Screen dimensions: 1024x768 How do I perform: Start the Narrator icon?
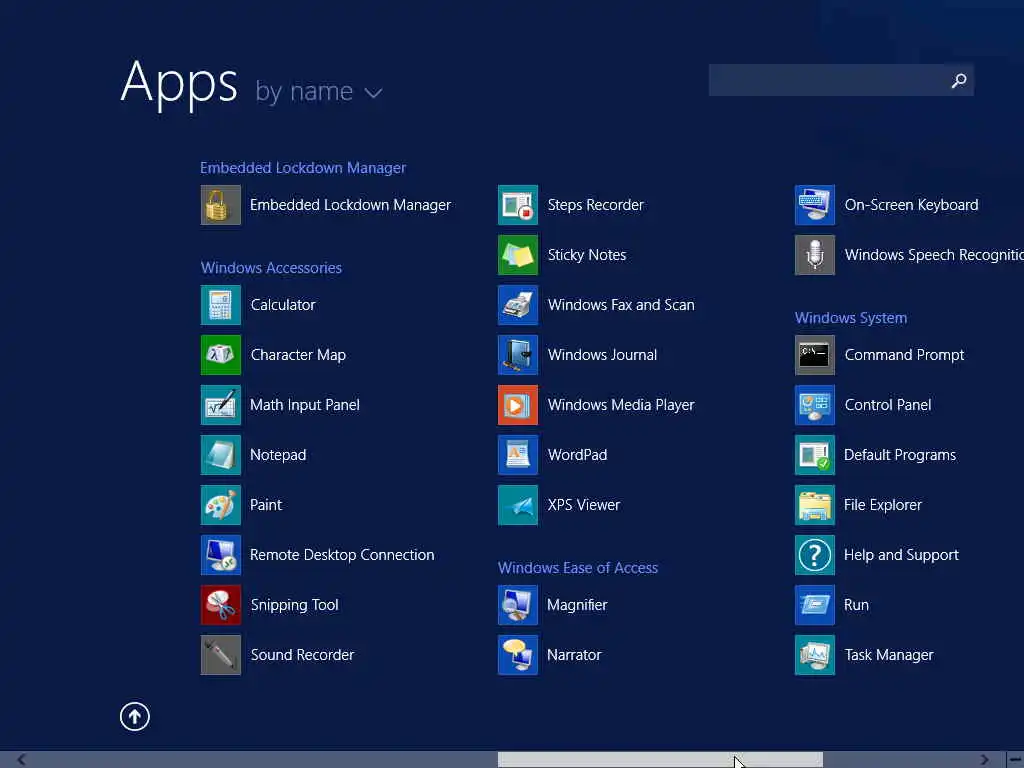(x=518, y=655)
